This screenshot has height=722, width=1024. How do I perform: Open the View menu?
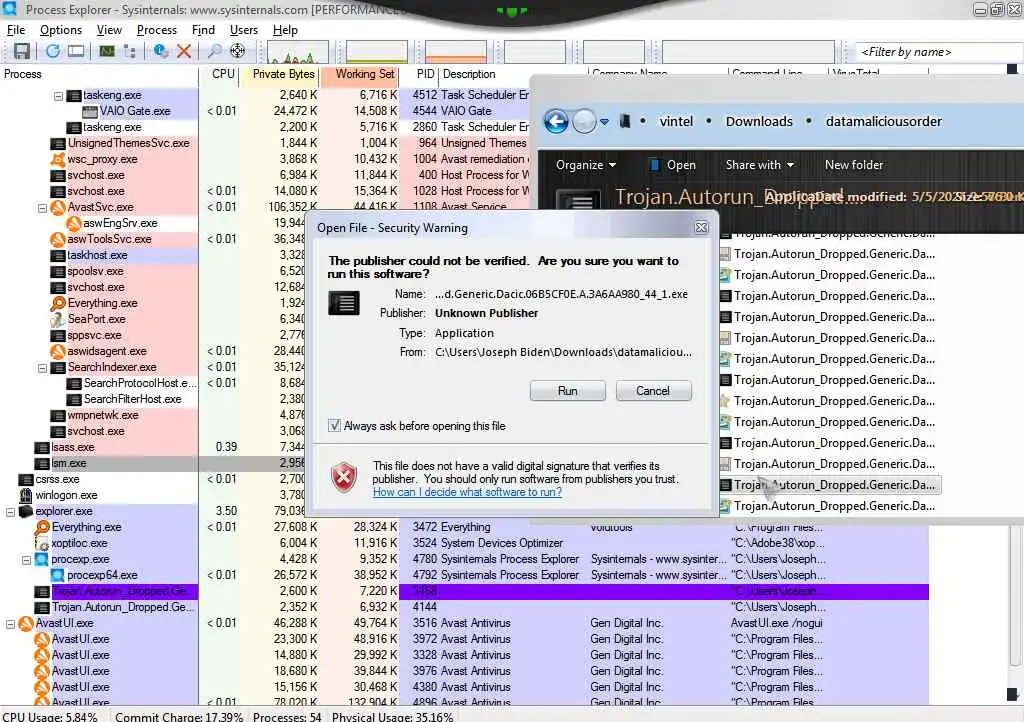pos(109,30)
